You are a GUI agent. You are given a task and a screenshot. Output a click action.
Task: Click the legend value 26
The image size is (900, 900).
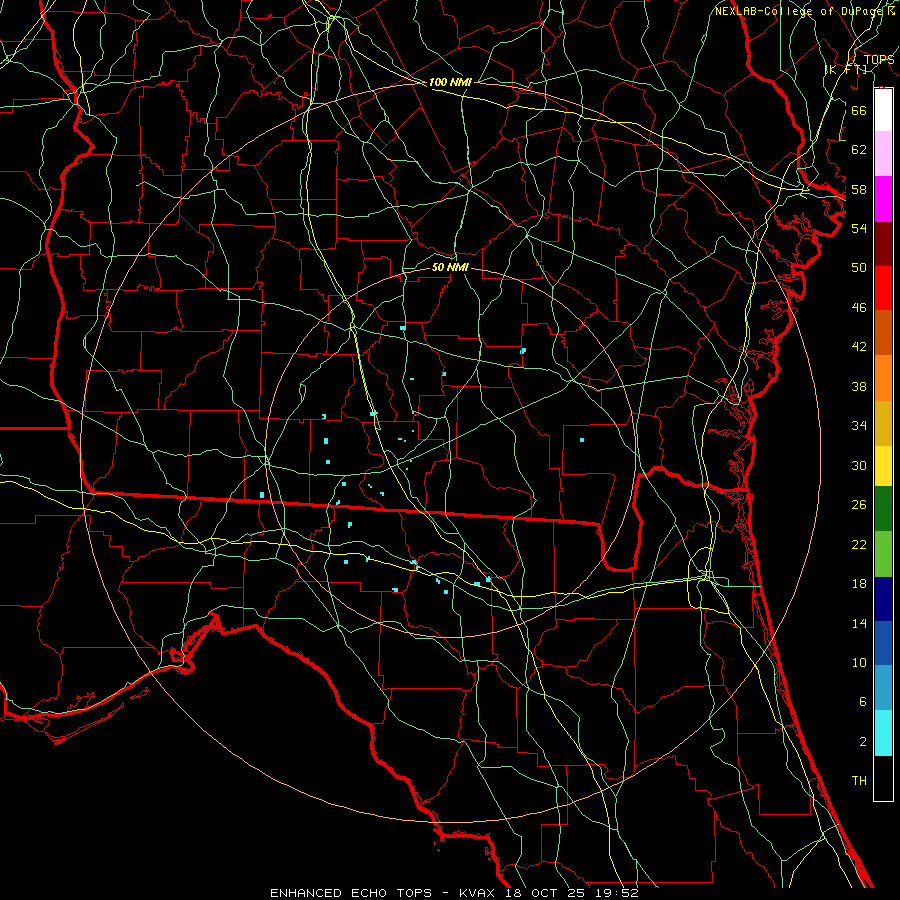[x=859, y=505]
